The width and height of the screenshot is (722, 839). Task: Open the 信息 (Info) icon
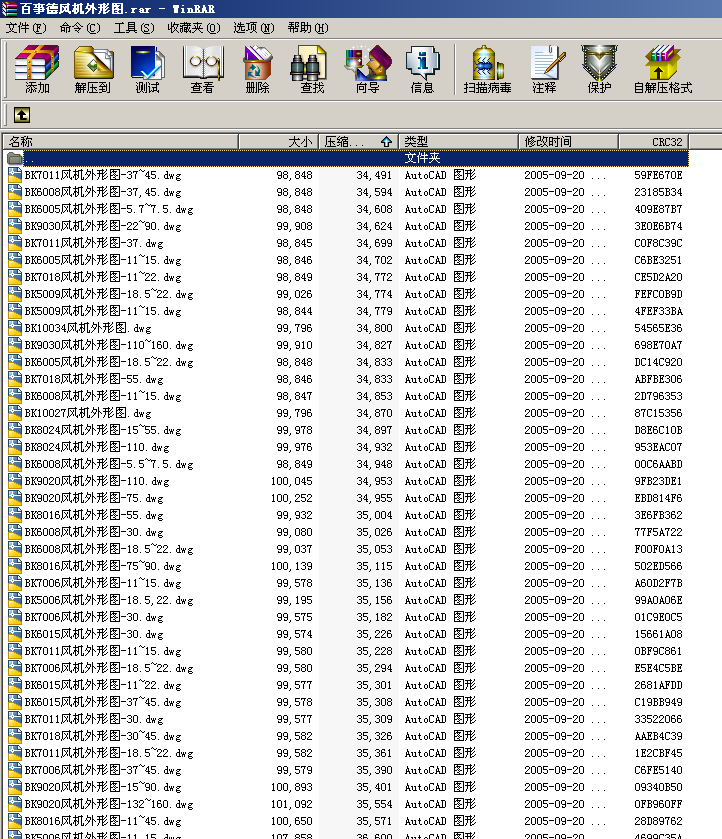(422, 70)
